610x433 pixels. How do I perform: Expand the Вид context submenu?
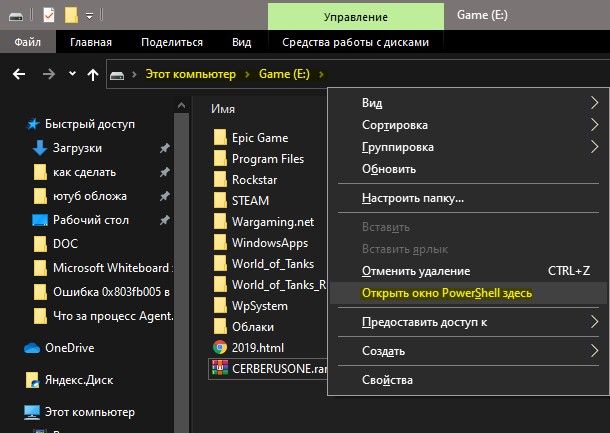coord(468,103)
